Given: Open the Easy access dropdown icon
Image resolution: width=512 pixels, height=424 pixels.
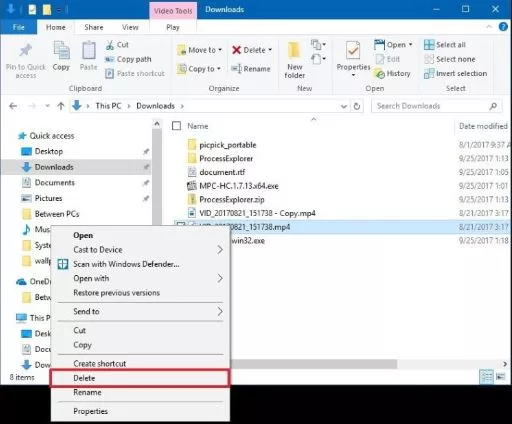Looking at the screenshot, I should [318, 60].
